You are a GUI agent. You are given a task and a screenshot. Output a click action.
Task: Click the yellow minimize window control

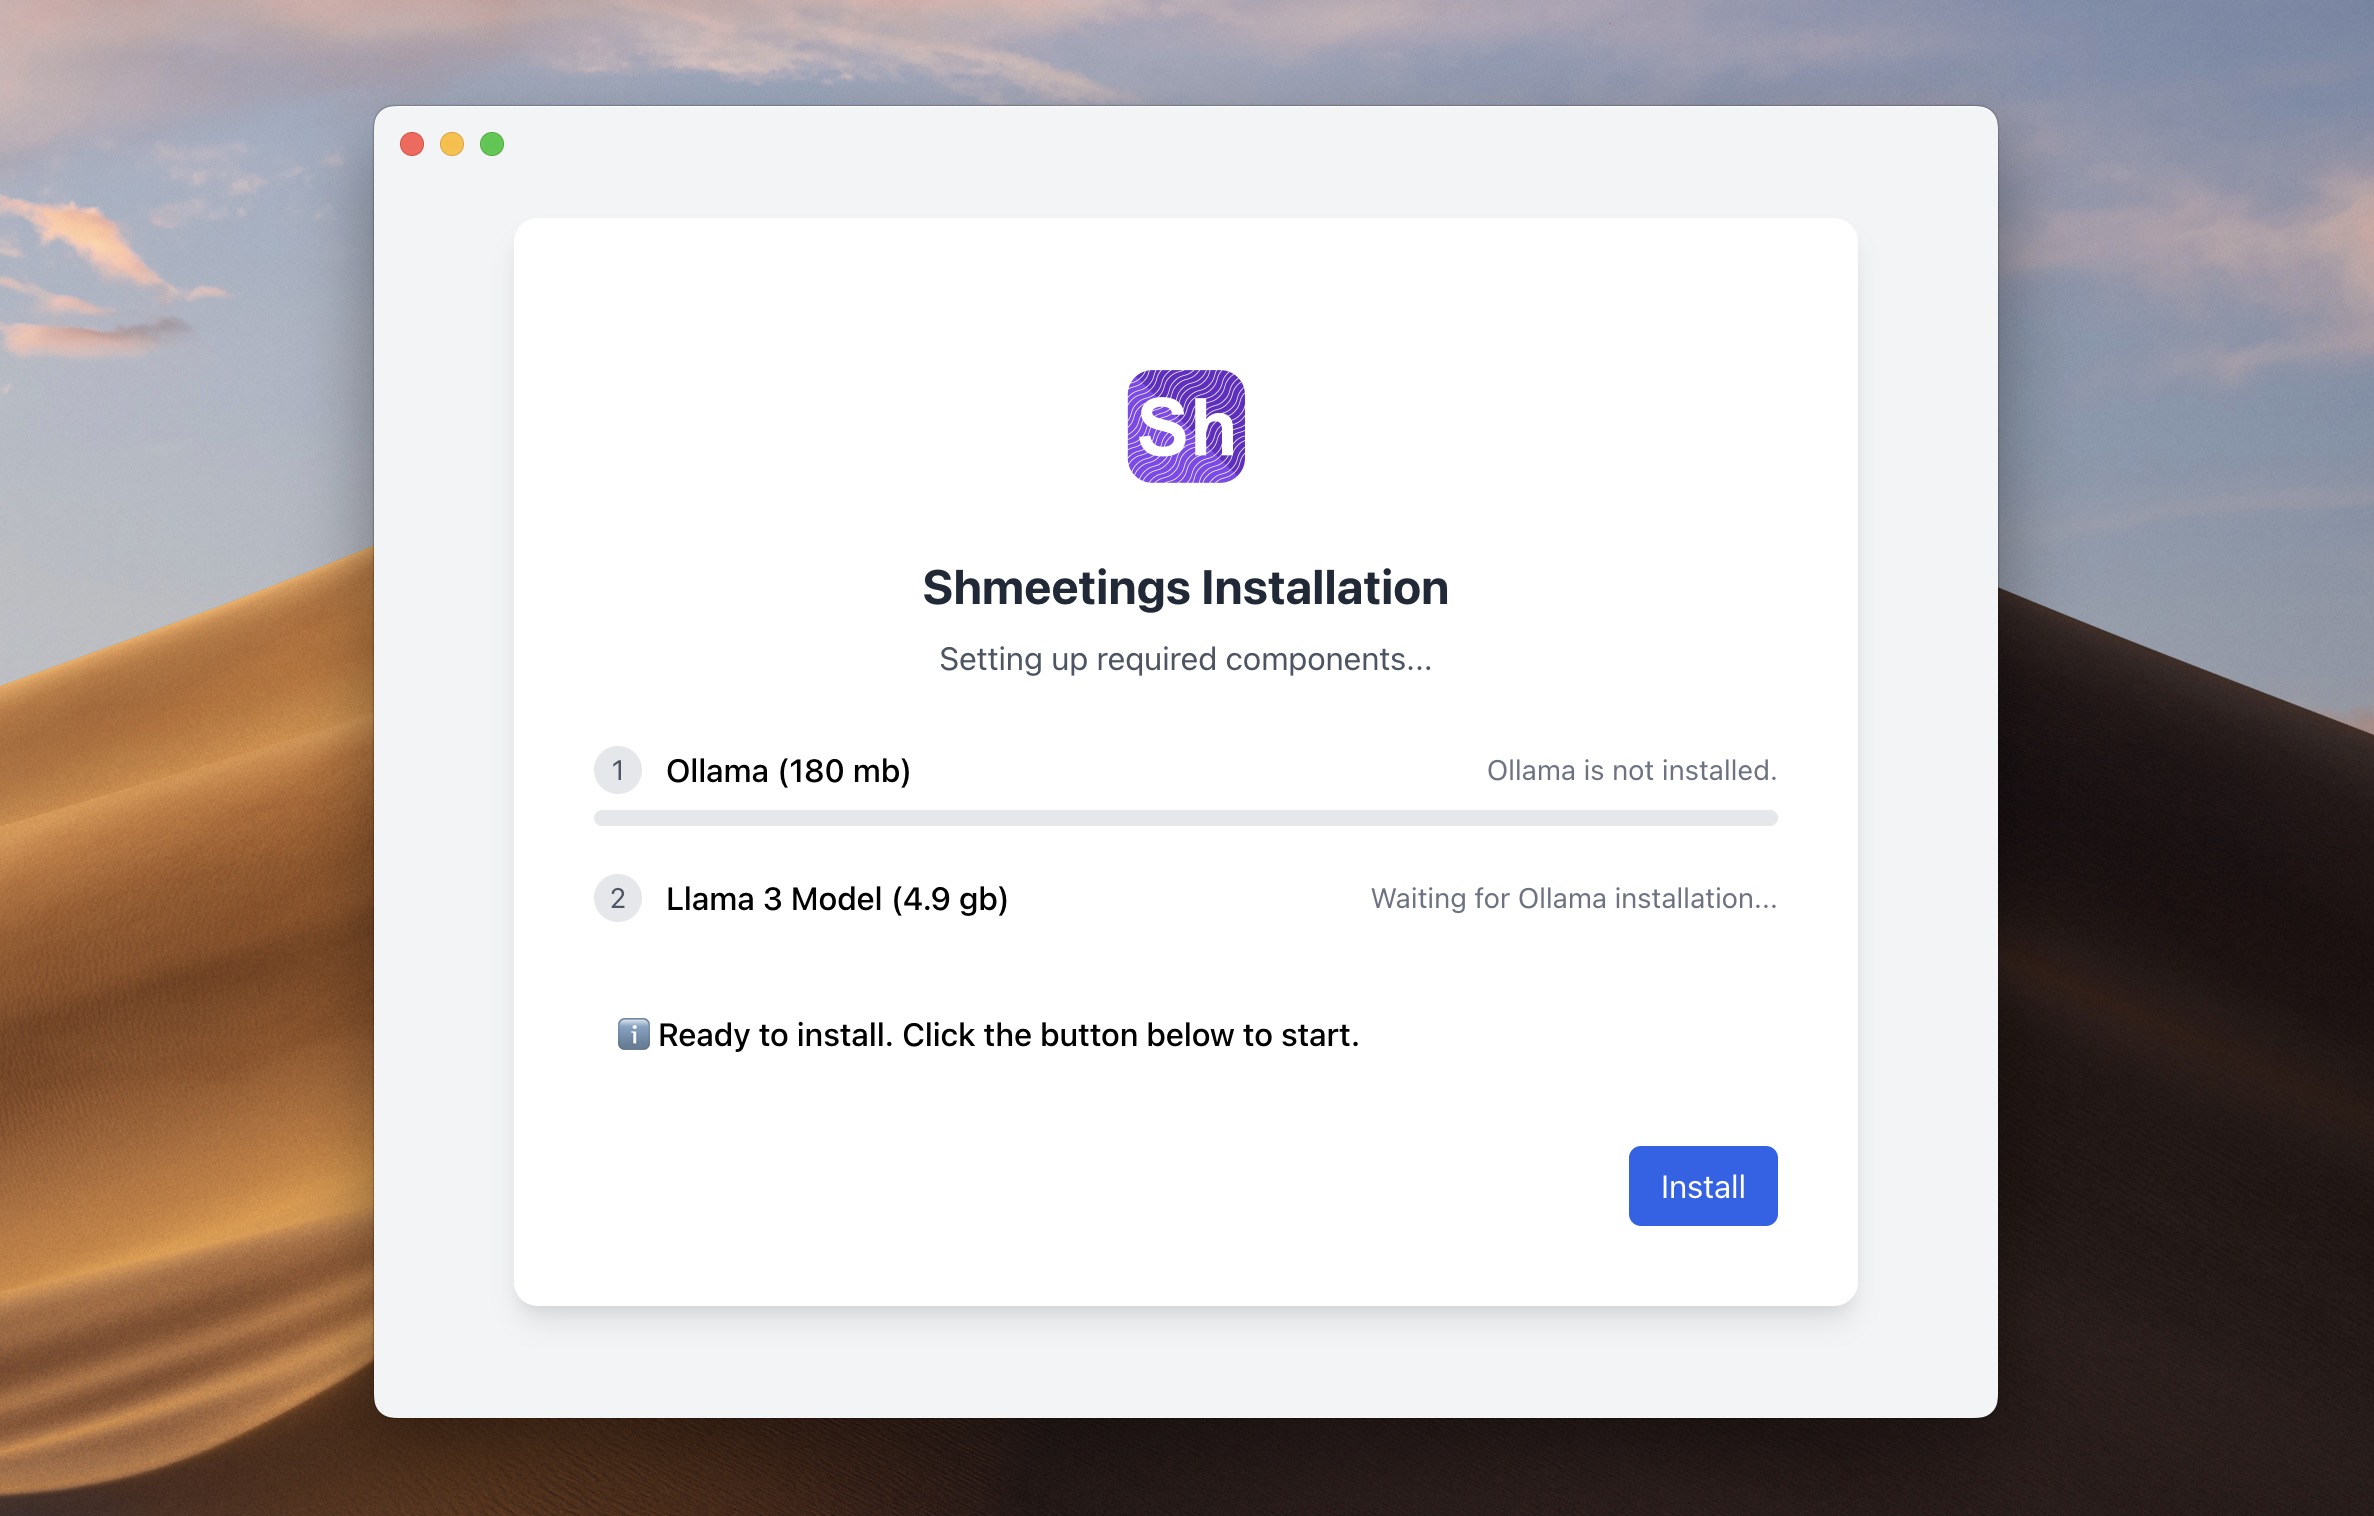click(x=452, y=144)
